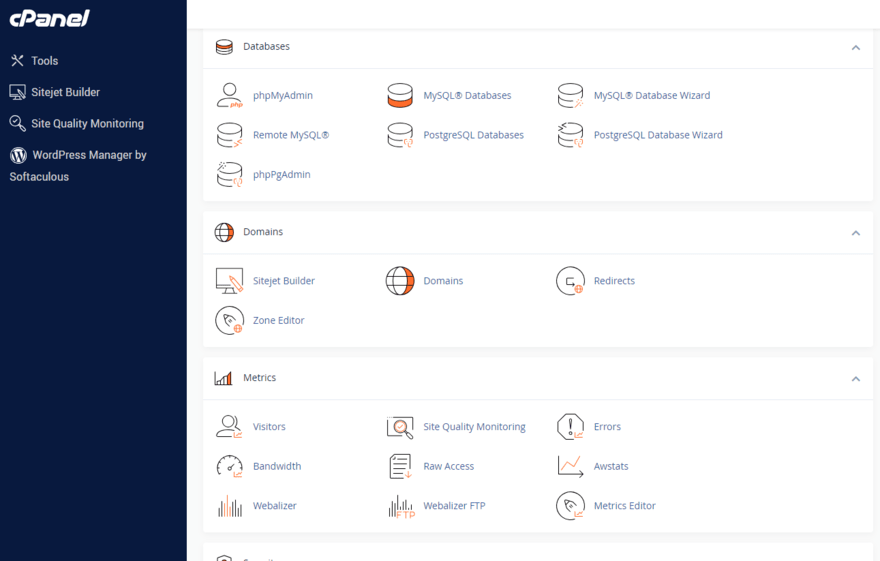
Task: Open the Metrics Editor icon
Action: click(571, 505)
